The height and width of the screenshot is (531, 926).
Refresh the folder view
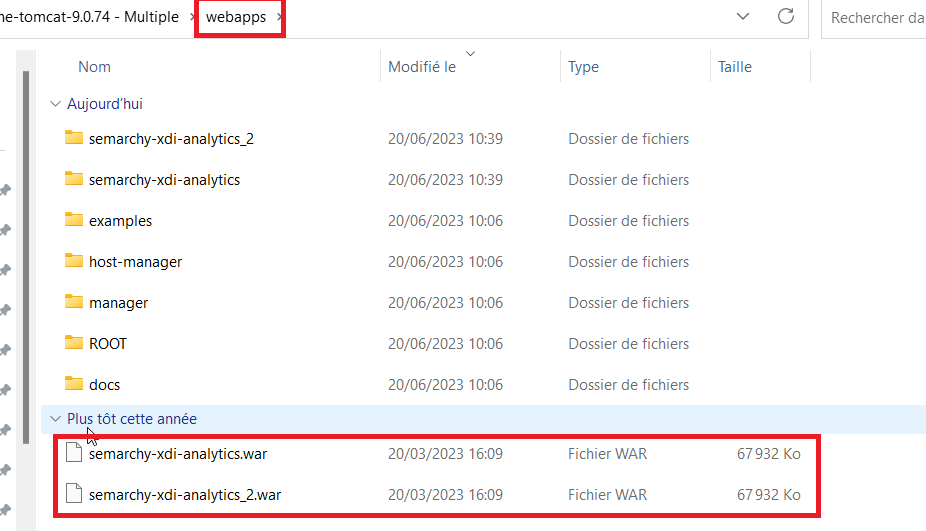[785, 17]
